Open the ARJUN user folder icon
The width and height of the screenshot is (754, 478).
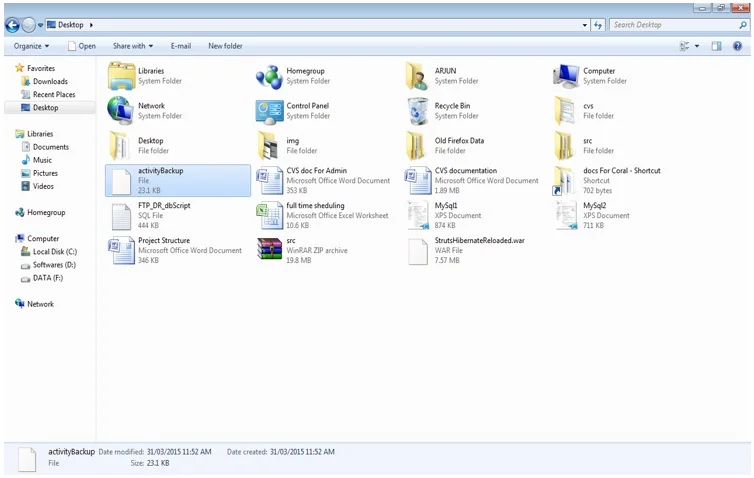417,76
